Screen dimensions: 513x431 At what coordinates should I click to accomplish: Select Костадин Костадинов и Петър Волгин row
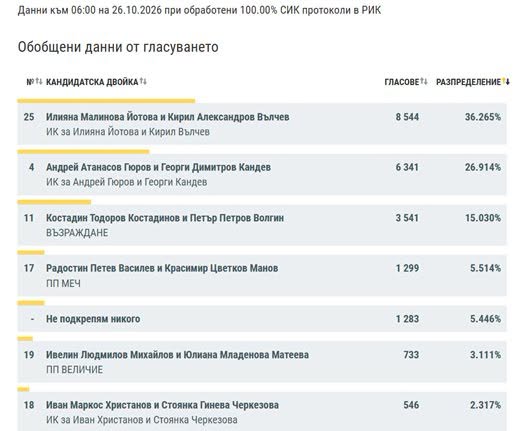pos(262,225)
